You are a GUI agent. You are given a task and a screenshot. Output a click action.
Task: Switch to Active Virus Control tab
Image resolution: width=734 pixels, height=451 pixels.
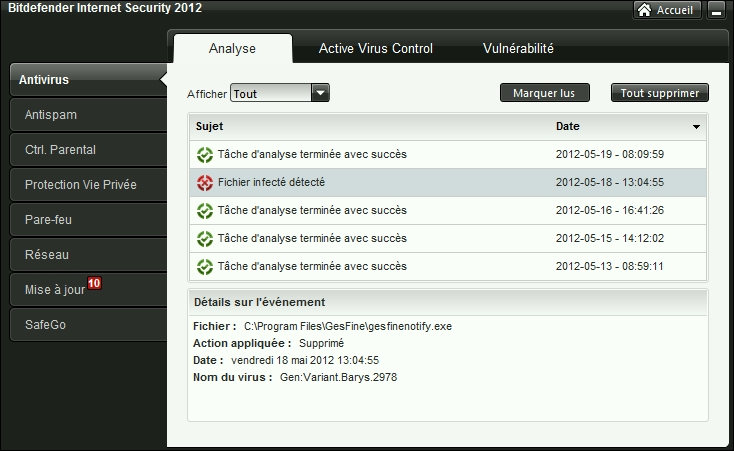click(x=375, y=48)
